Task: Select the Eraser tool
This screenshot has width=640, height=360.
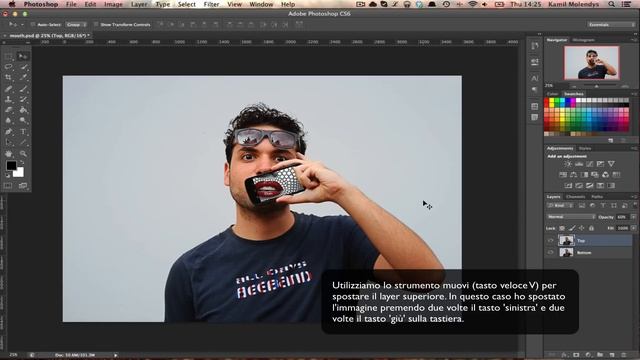Action: (9, 110)
